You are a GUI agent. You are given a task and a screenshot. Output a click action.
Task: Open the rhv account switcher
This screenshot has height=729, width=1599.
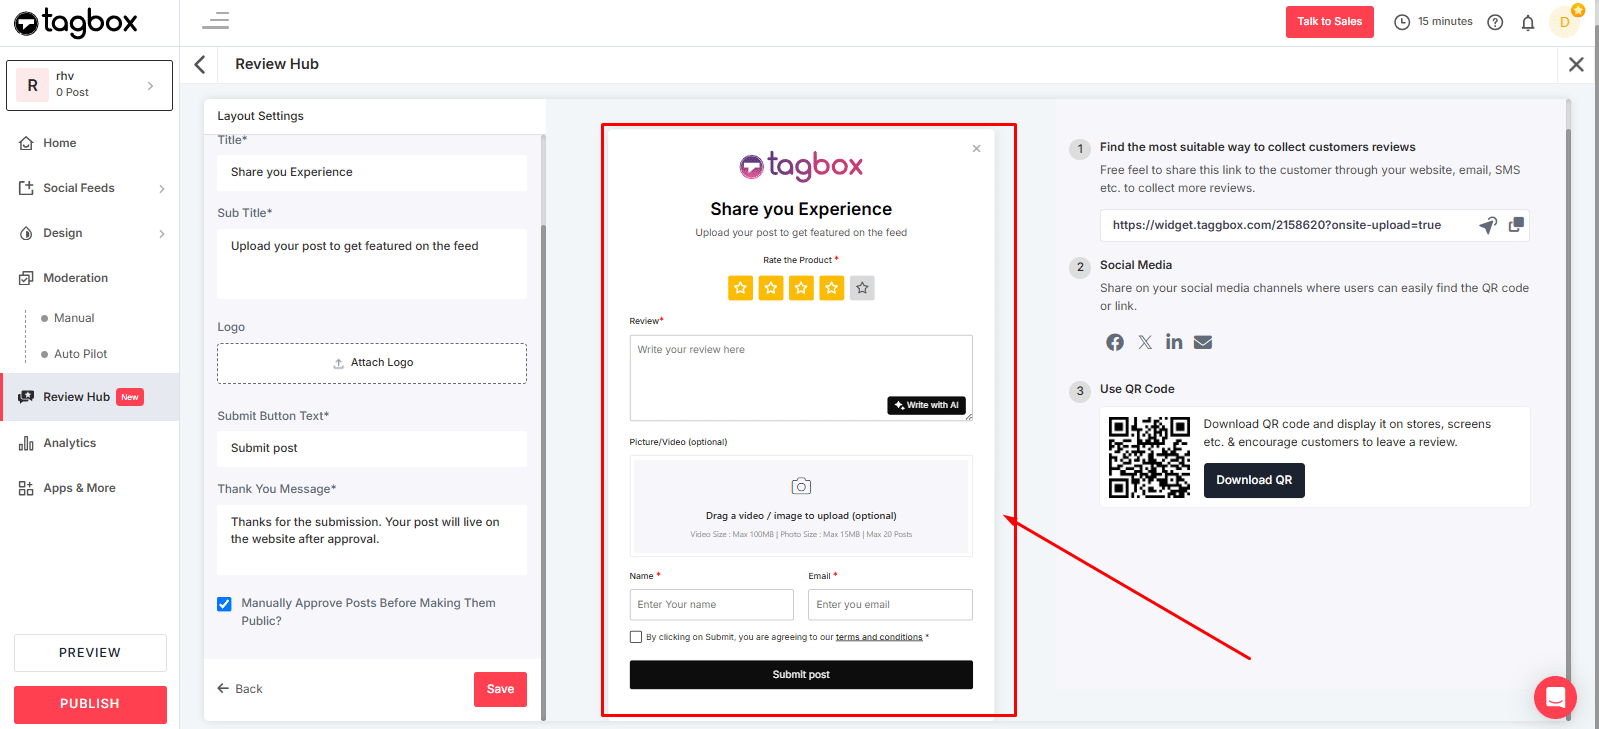90,85
